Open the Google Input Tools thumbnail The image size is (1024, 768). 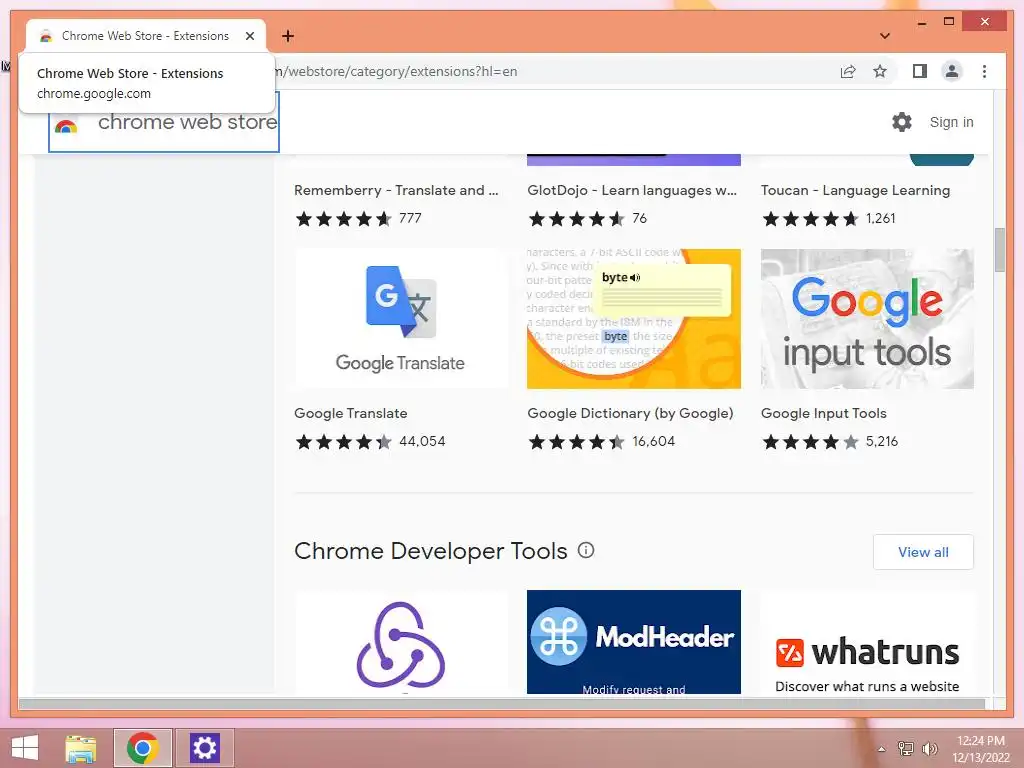pyautogui.click(x=867, y=319)
